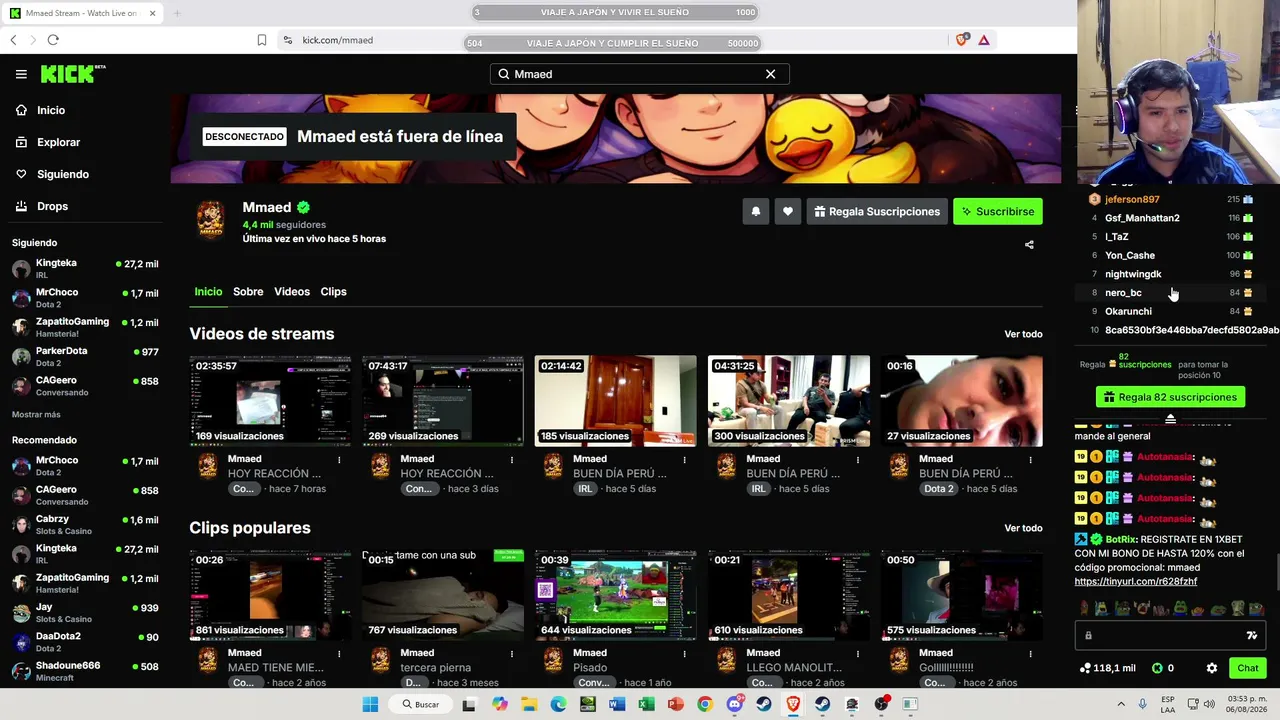Clear the Mmaed search text
The image size is (1280, 720).
770,74
